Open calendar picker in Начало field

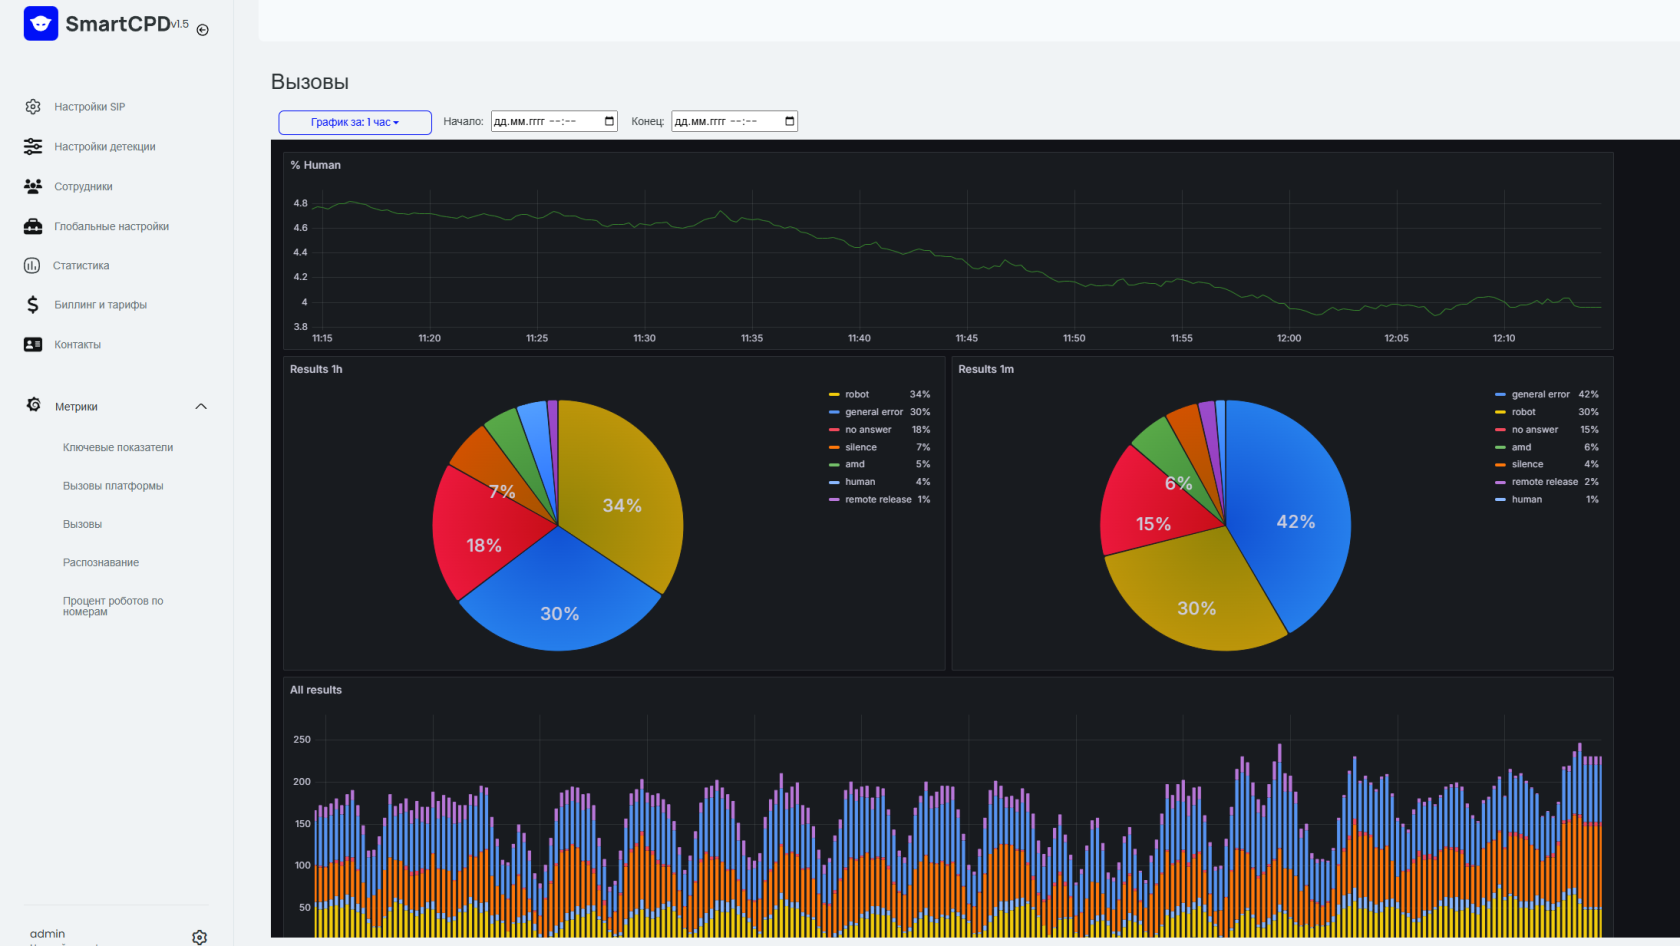pos(609,121)
